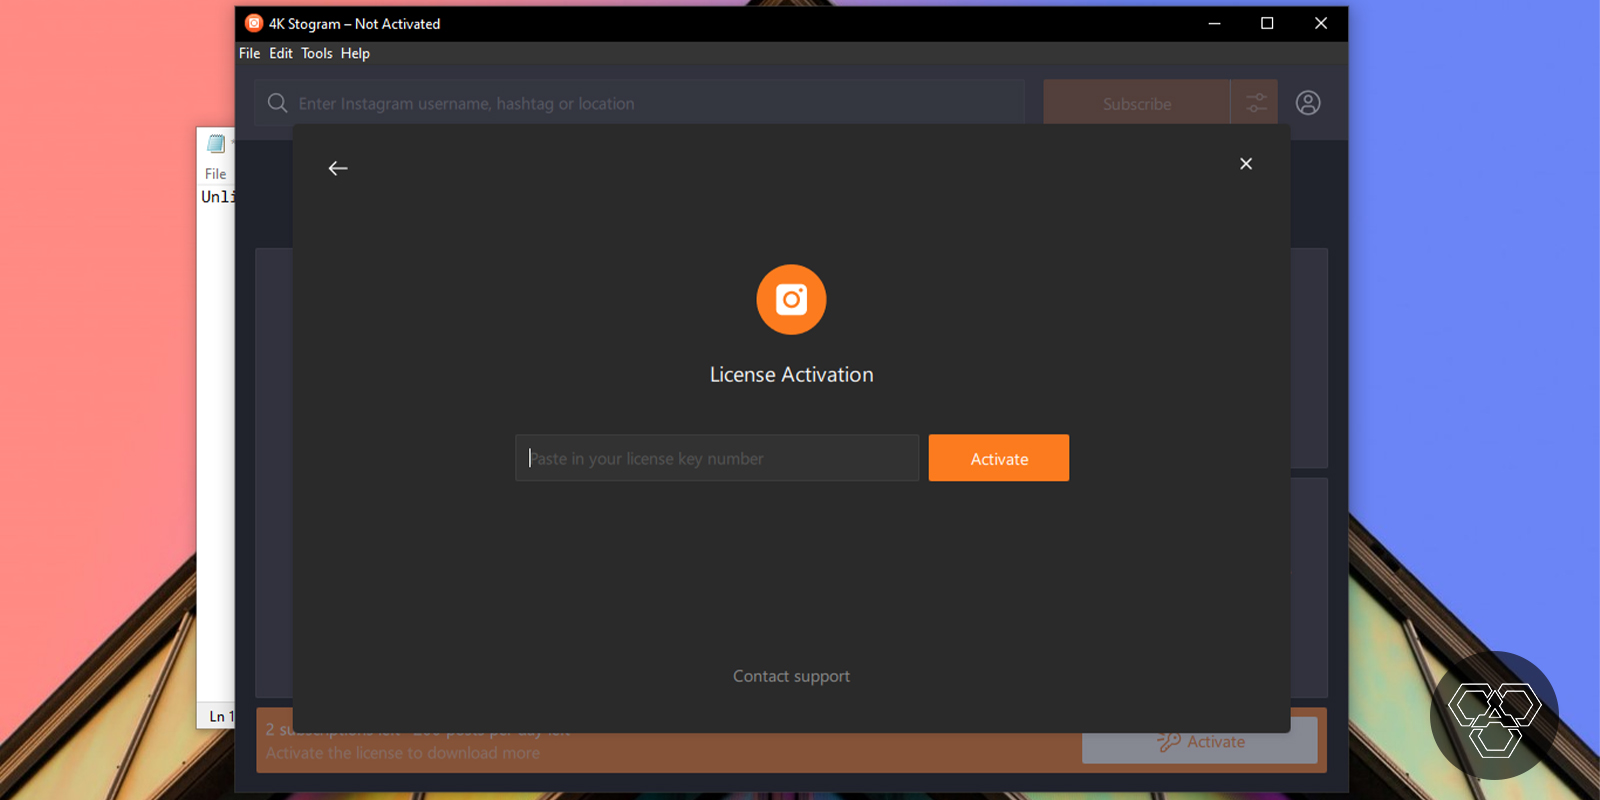Open the File menu in 4K Stogram

pyautogui.click(x=249, y=53)
